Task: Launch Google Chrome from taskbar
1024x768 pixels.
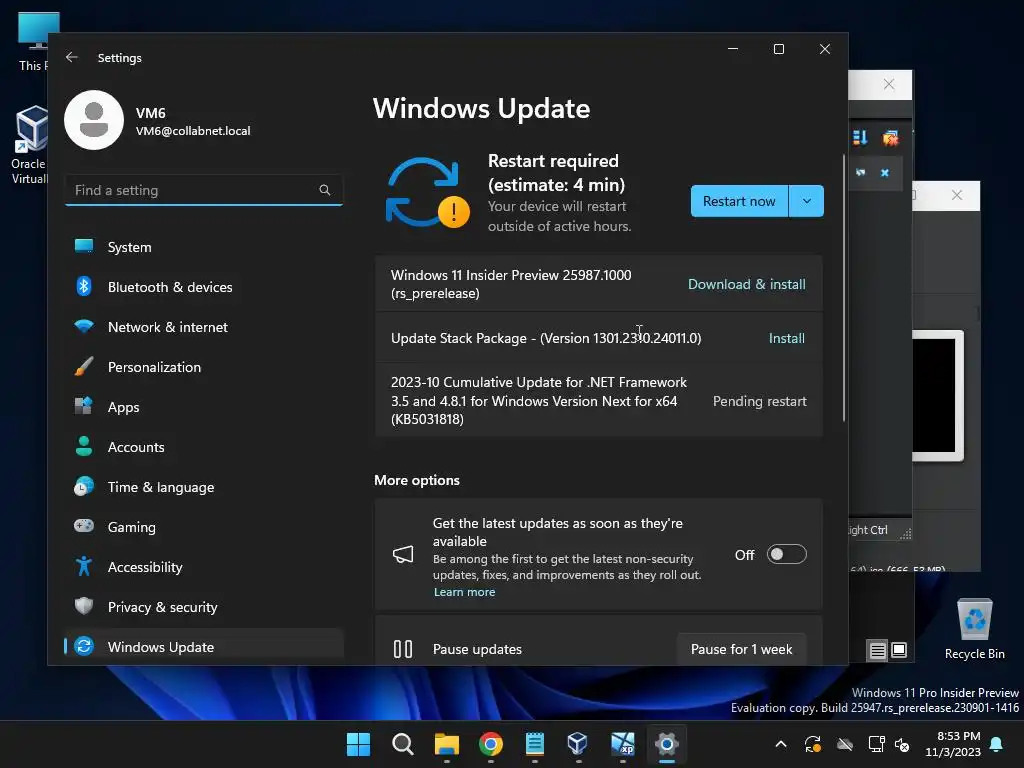Action: (x=490, y=744)
